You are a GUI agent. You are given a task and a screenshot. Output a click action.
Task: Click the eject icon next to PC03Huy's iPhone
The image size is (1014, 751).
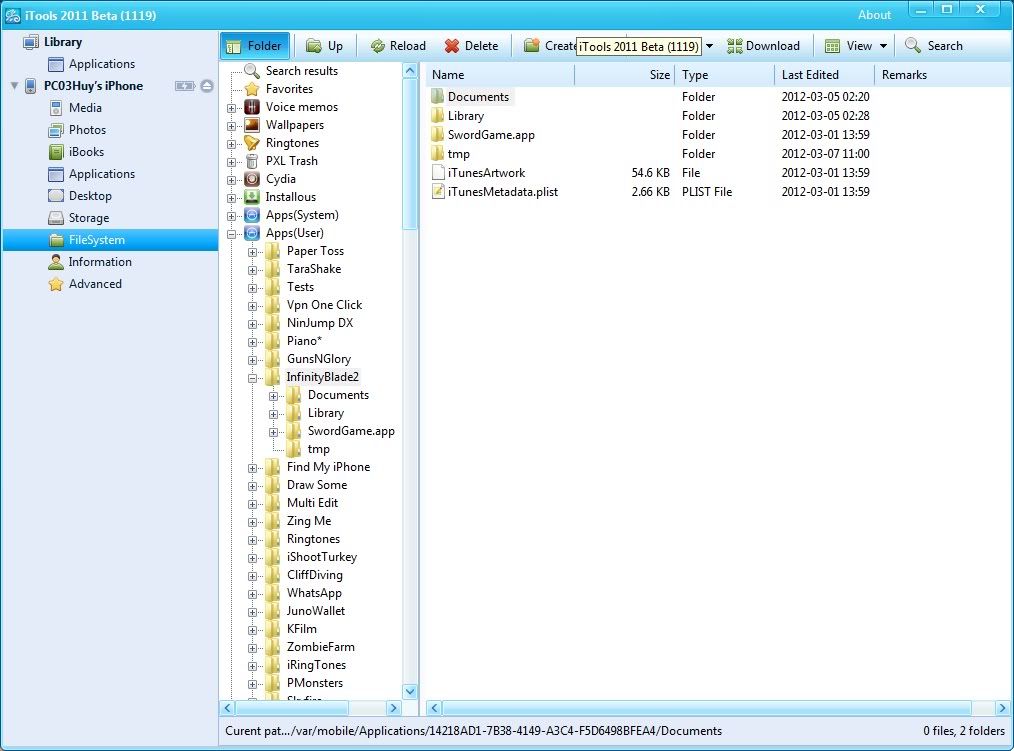pos(207,85)
